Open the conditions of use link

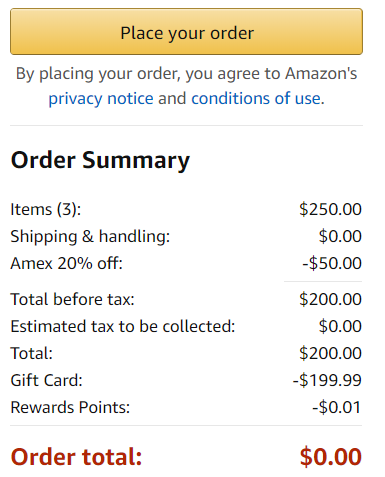point(256,99)
